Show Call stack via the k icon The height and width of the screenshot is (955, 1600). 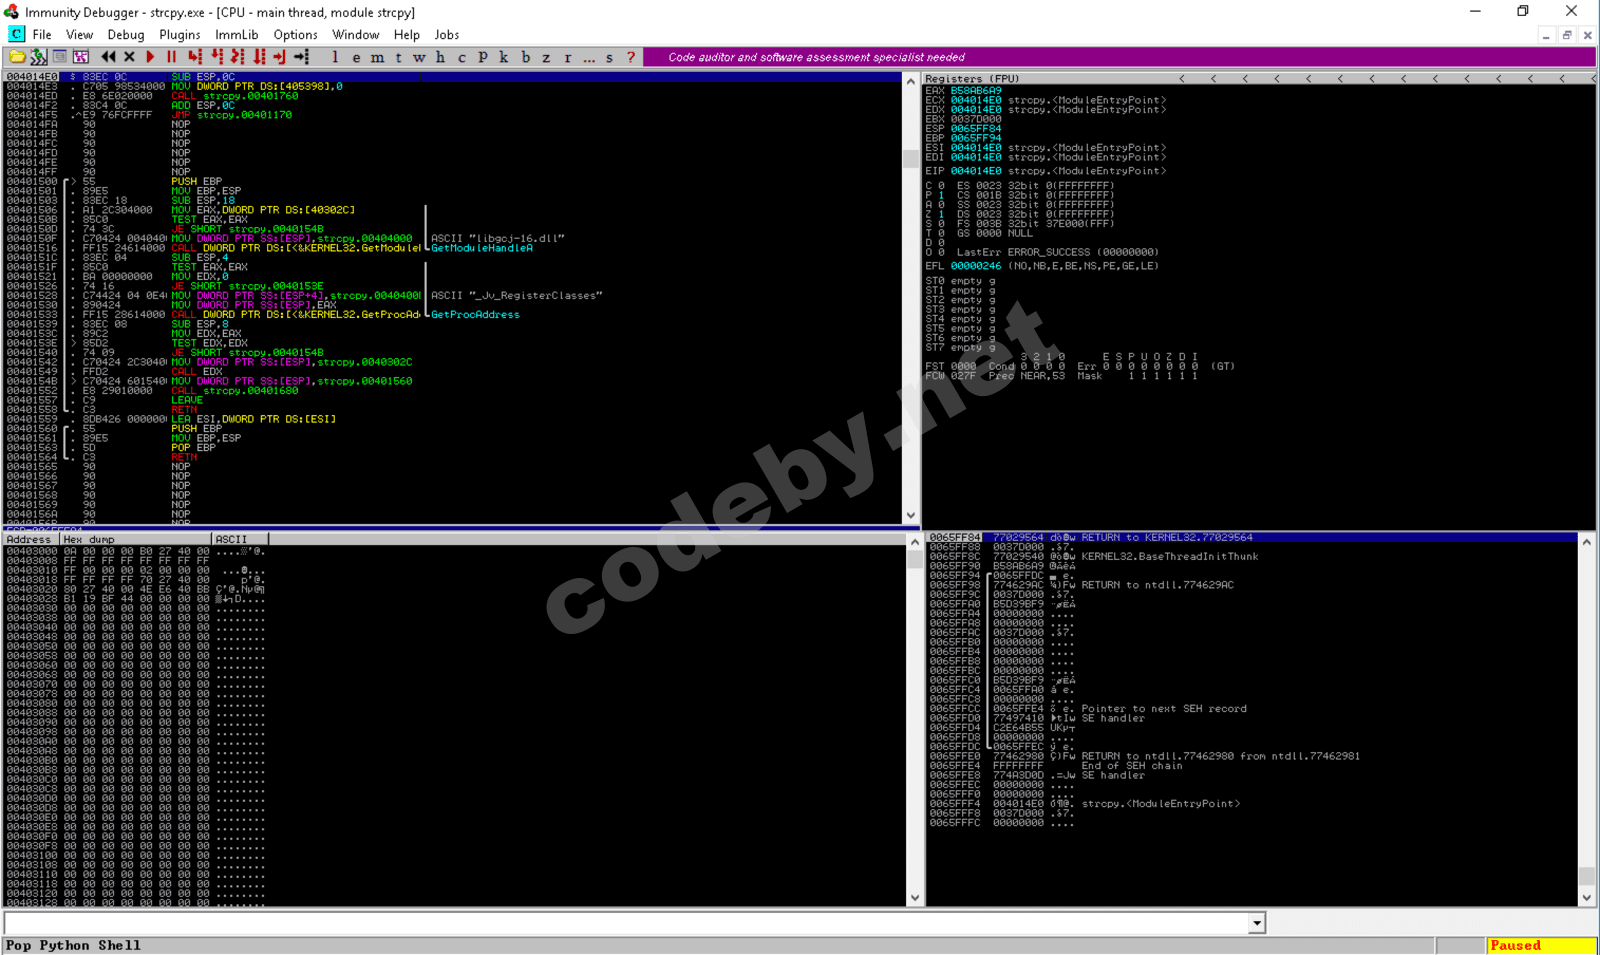click(503, 57)
